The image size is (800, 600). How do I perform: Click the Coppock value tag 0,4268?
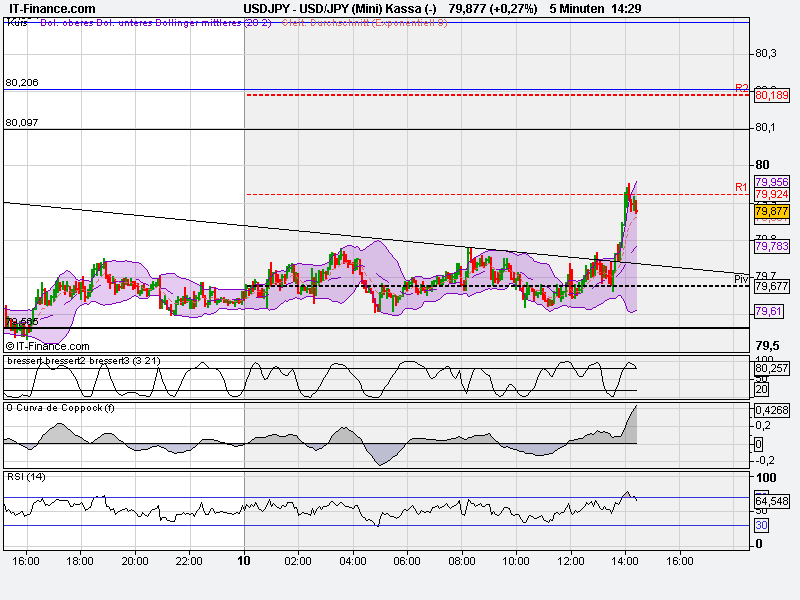tap(771, 410)
